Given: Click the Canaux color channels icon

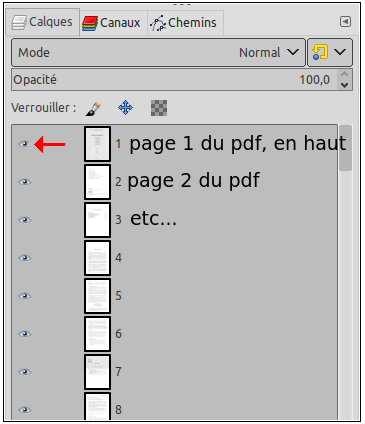Looking at the screenshot, I should point(90,23).
